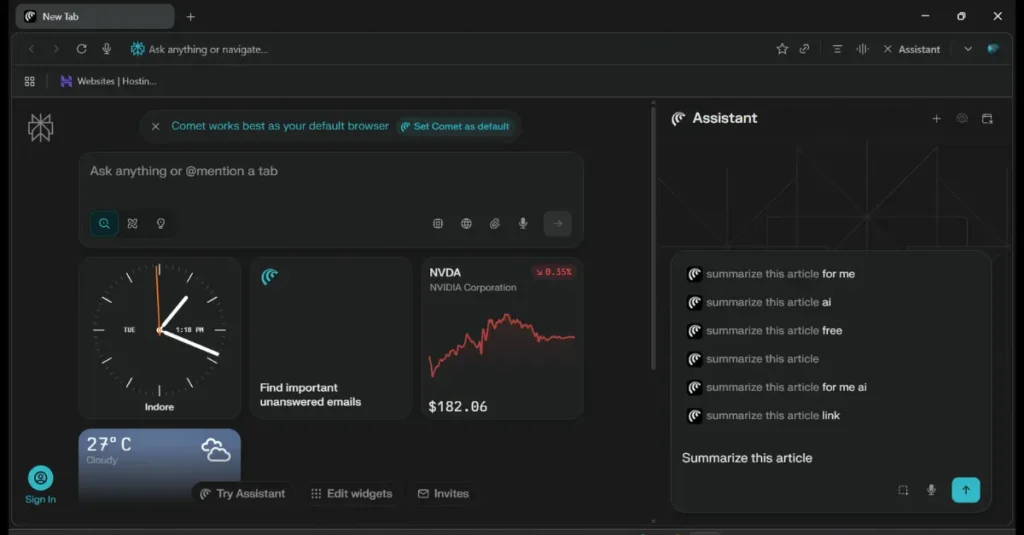
Task: Click the Sign In avatar icon
Action: (x=40, y=478)
